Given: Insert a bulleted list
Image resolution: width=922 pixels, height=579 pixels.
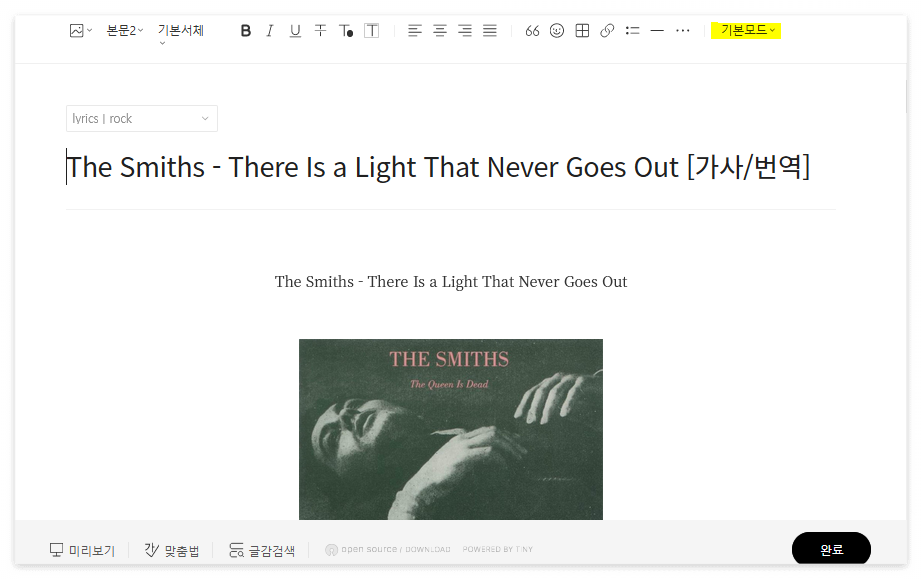Looking at the screenshot, I should click(633, 31).
